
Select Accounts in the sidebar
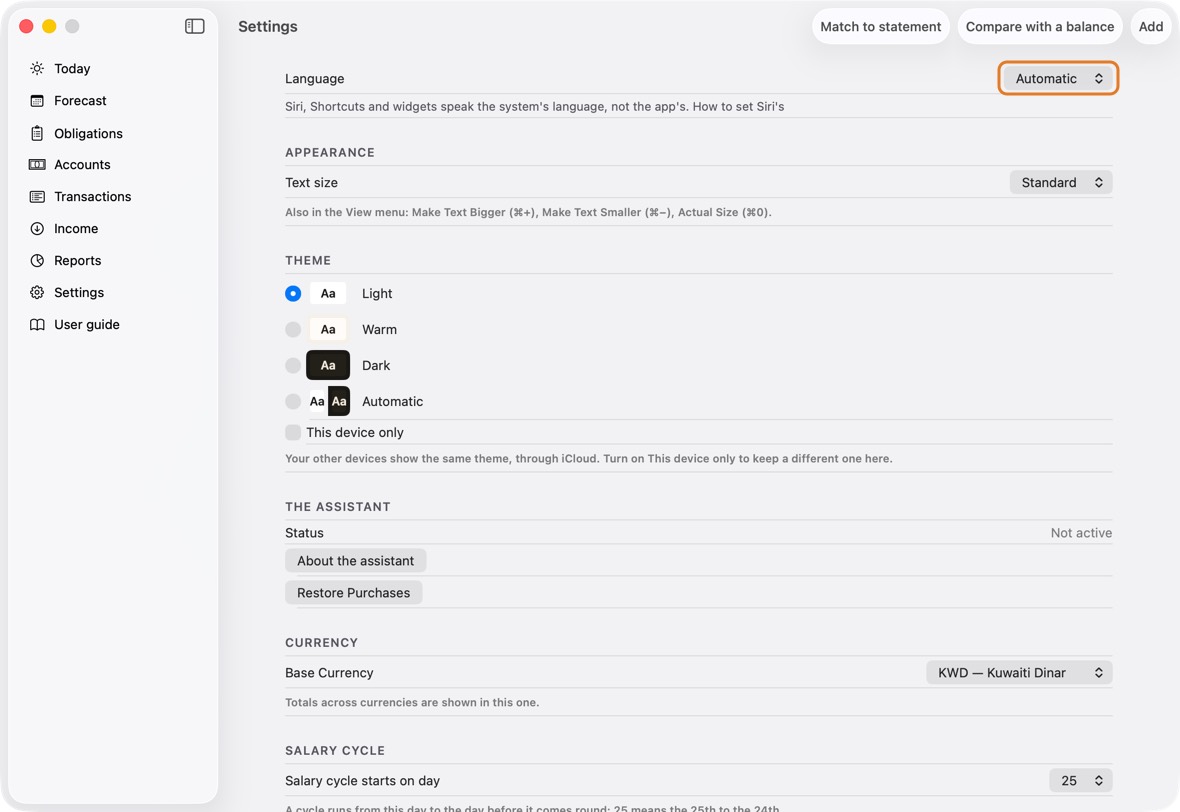pyautogui.click(x=82, y=165)
